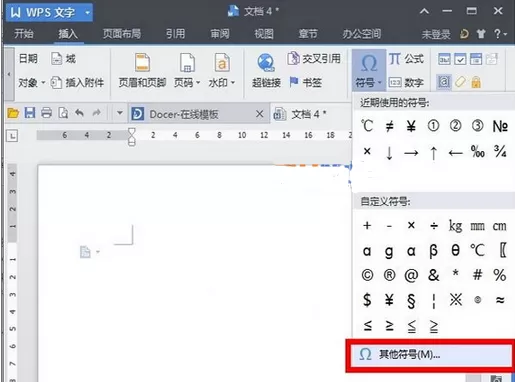Collapse the ribbon with caret button
The image size is (515, 382).
pyautogui.click(x=424, y=11)
